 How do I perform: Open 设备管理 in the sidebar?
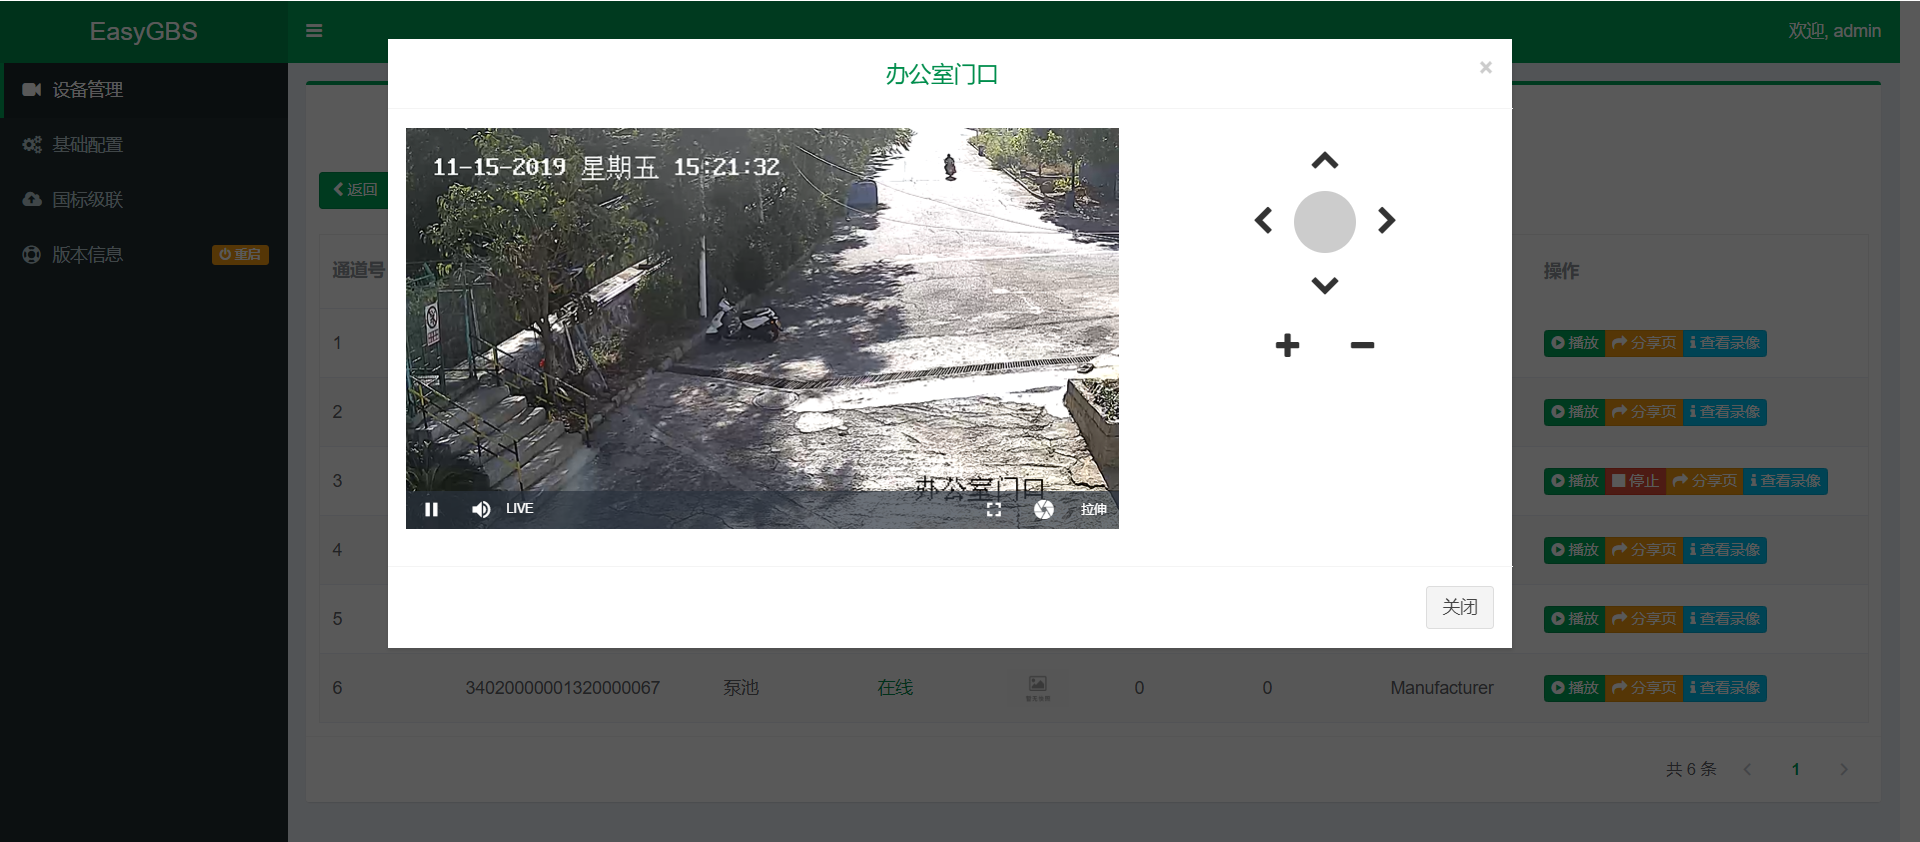(144, 90)
